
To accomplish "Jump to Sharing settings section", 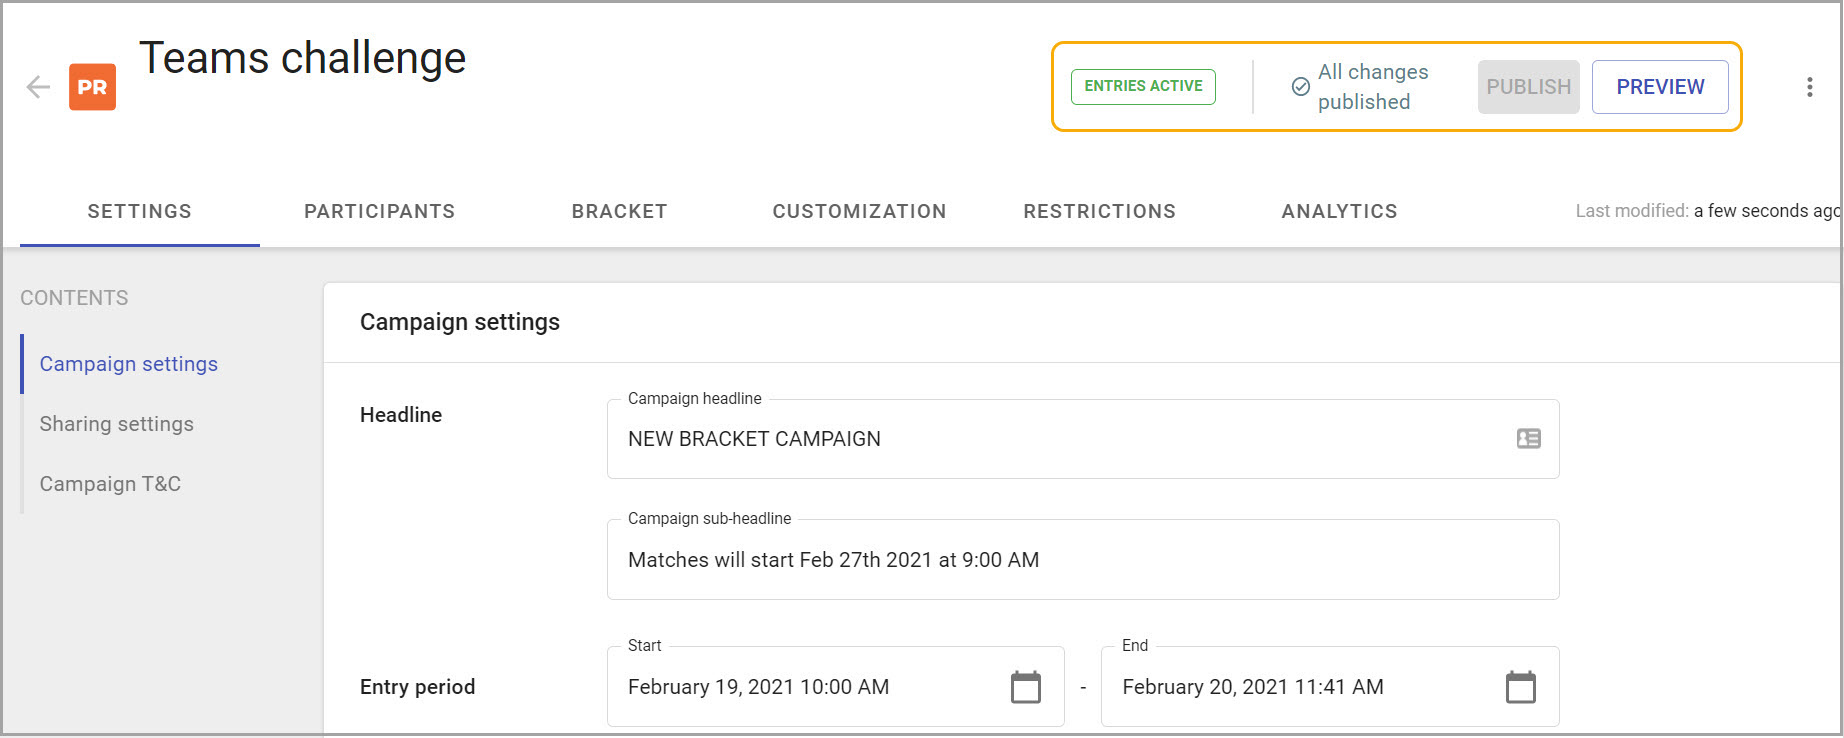I will (117, 424).
